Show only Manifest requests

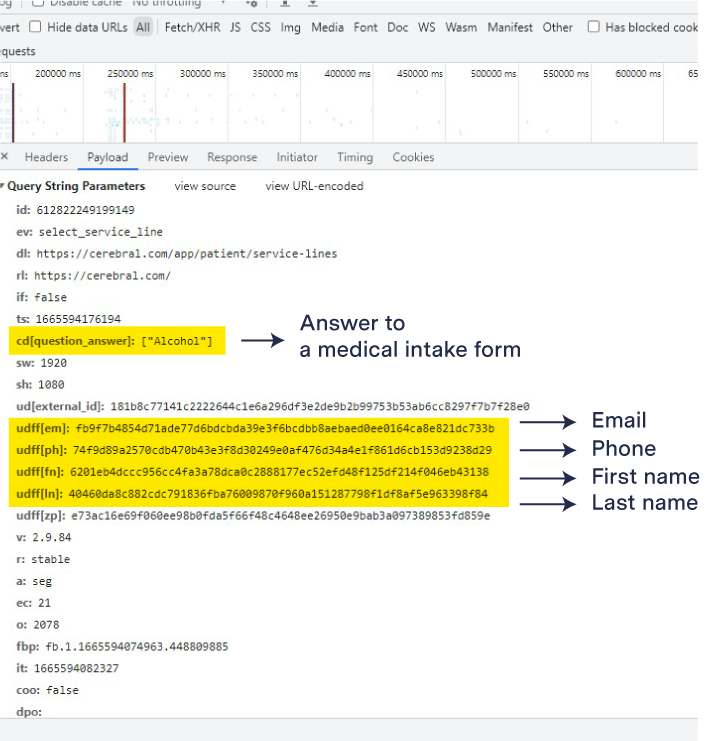pos(510,27)
